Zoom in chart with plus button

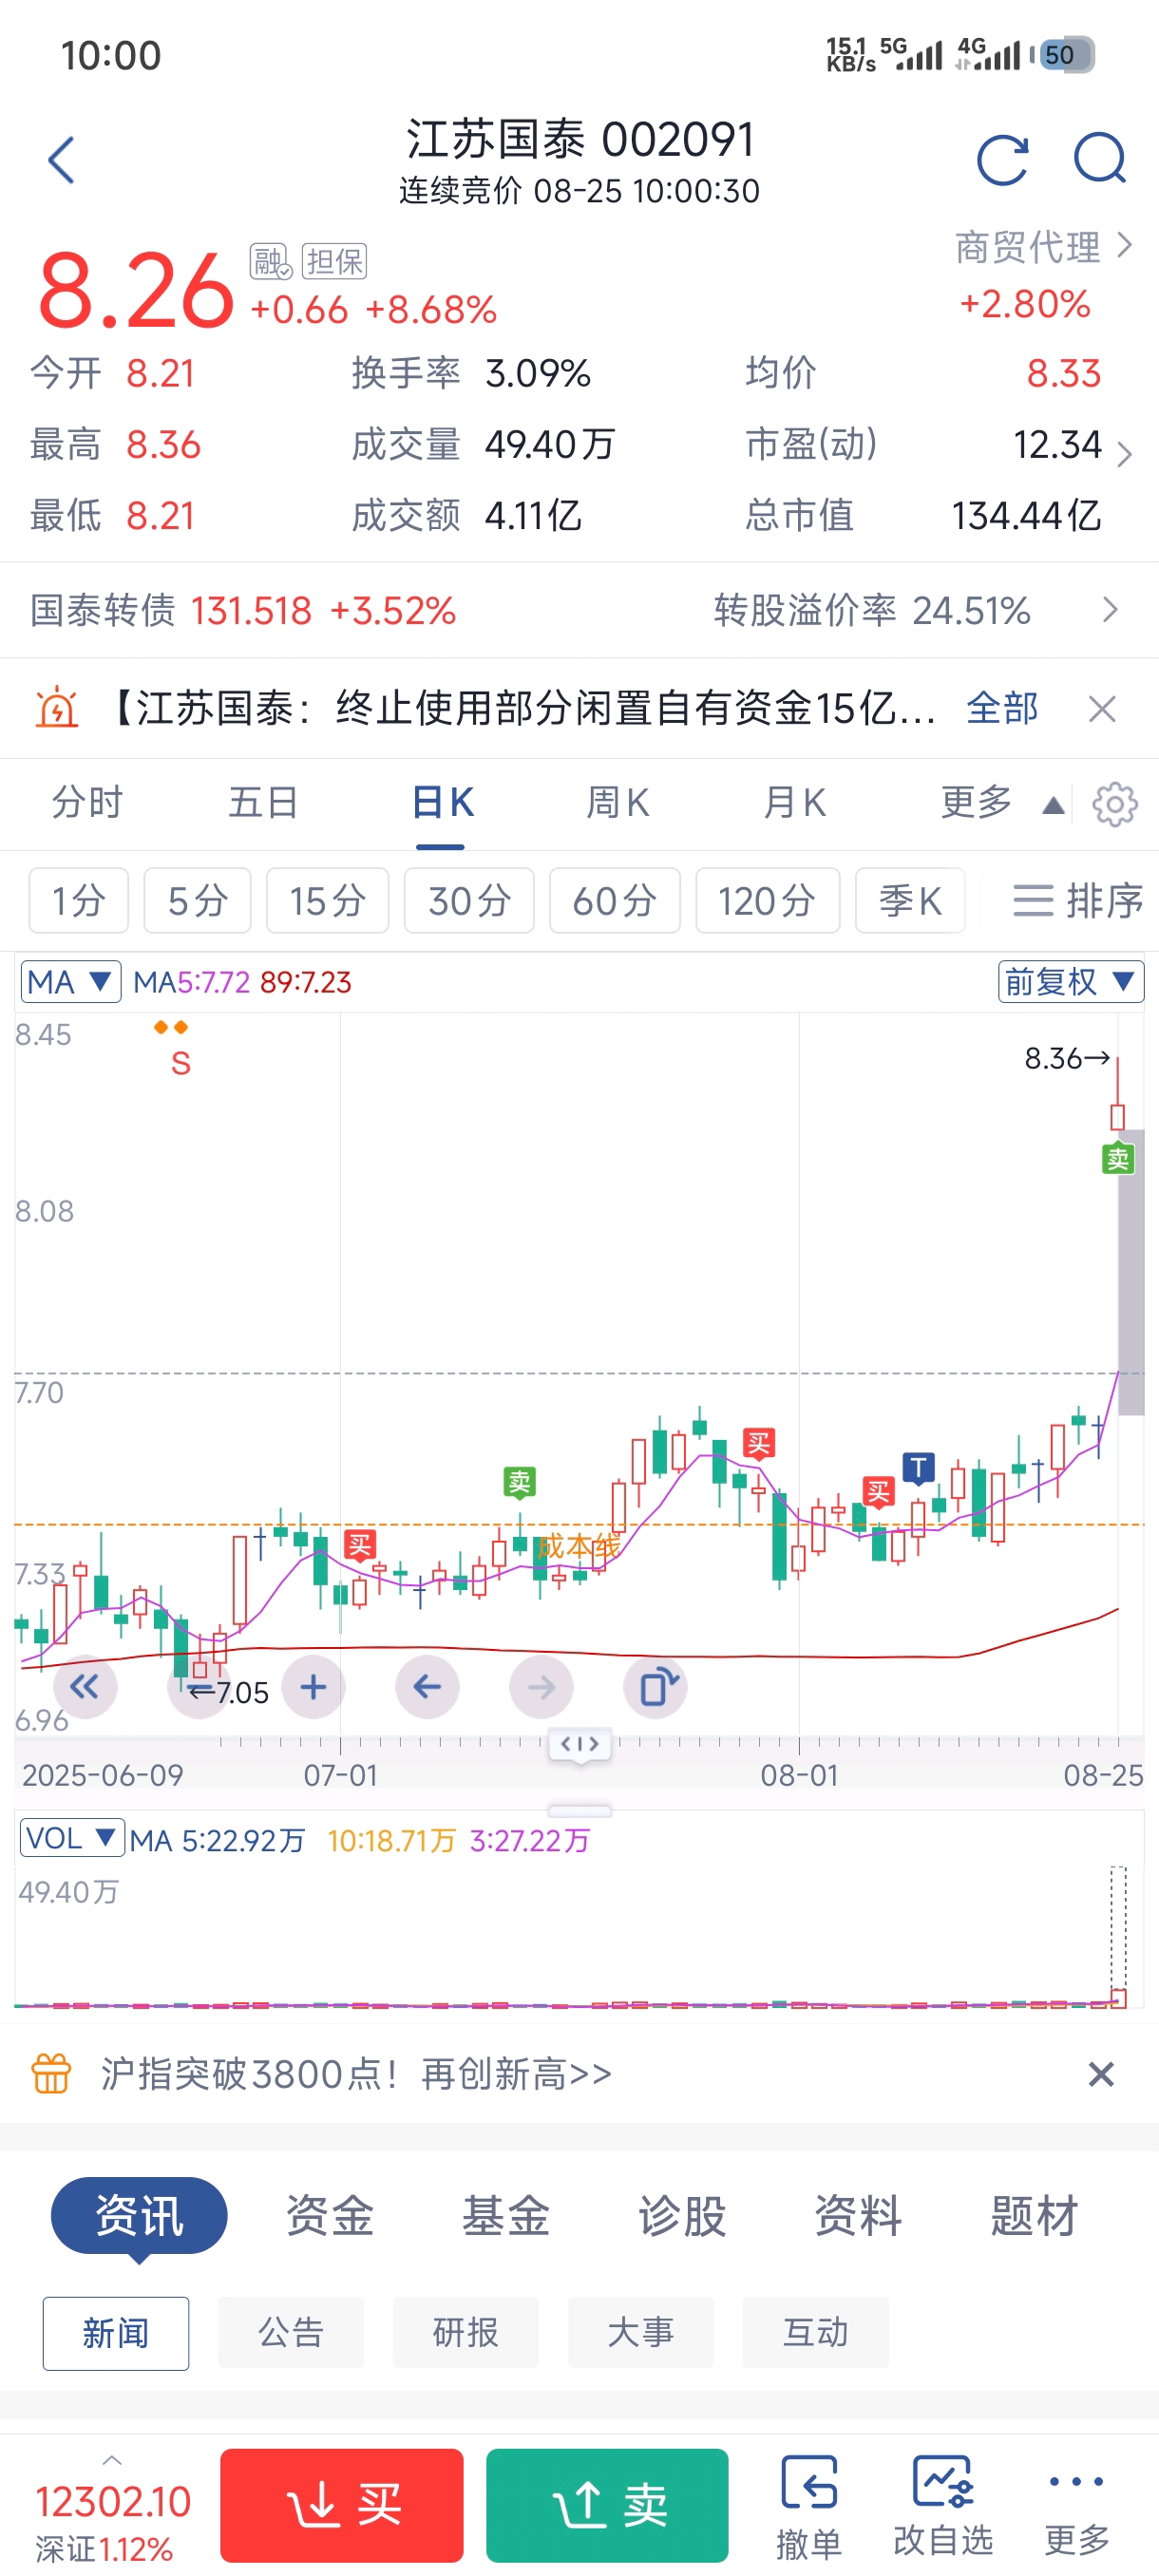[313, 1687]
